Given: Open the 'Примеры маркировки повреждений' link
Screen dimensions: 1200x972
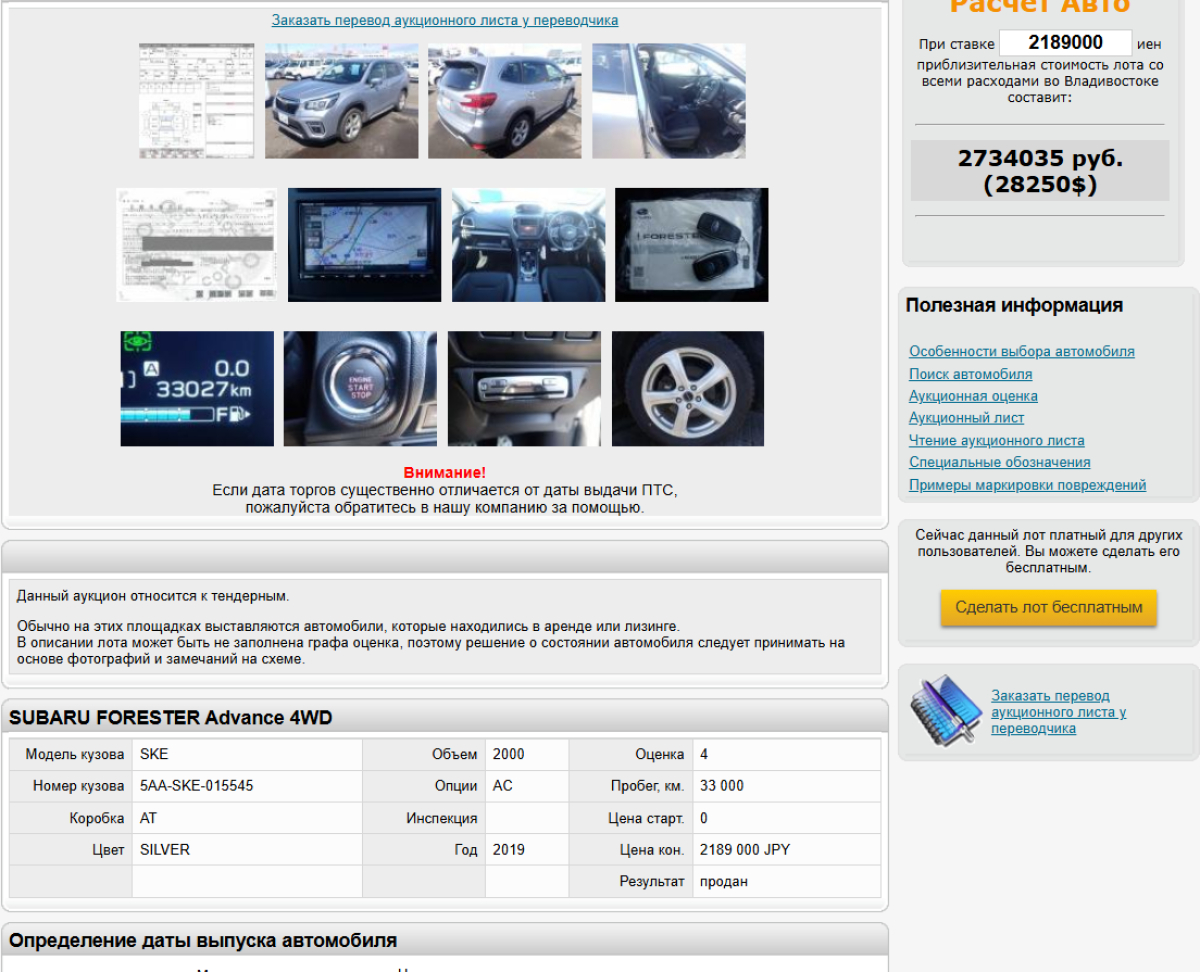Looking at the screenshot, I should point(1028,485).
